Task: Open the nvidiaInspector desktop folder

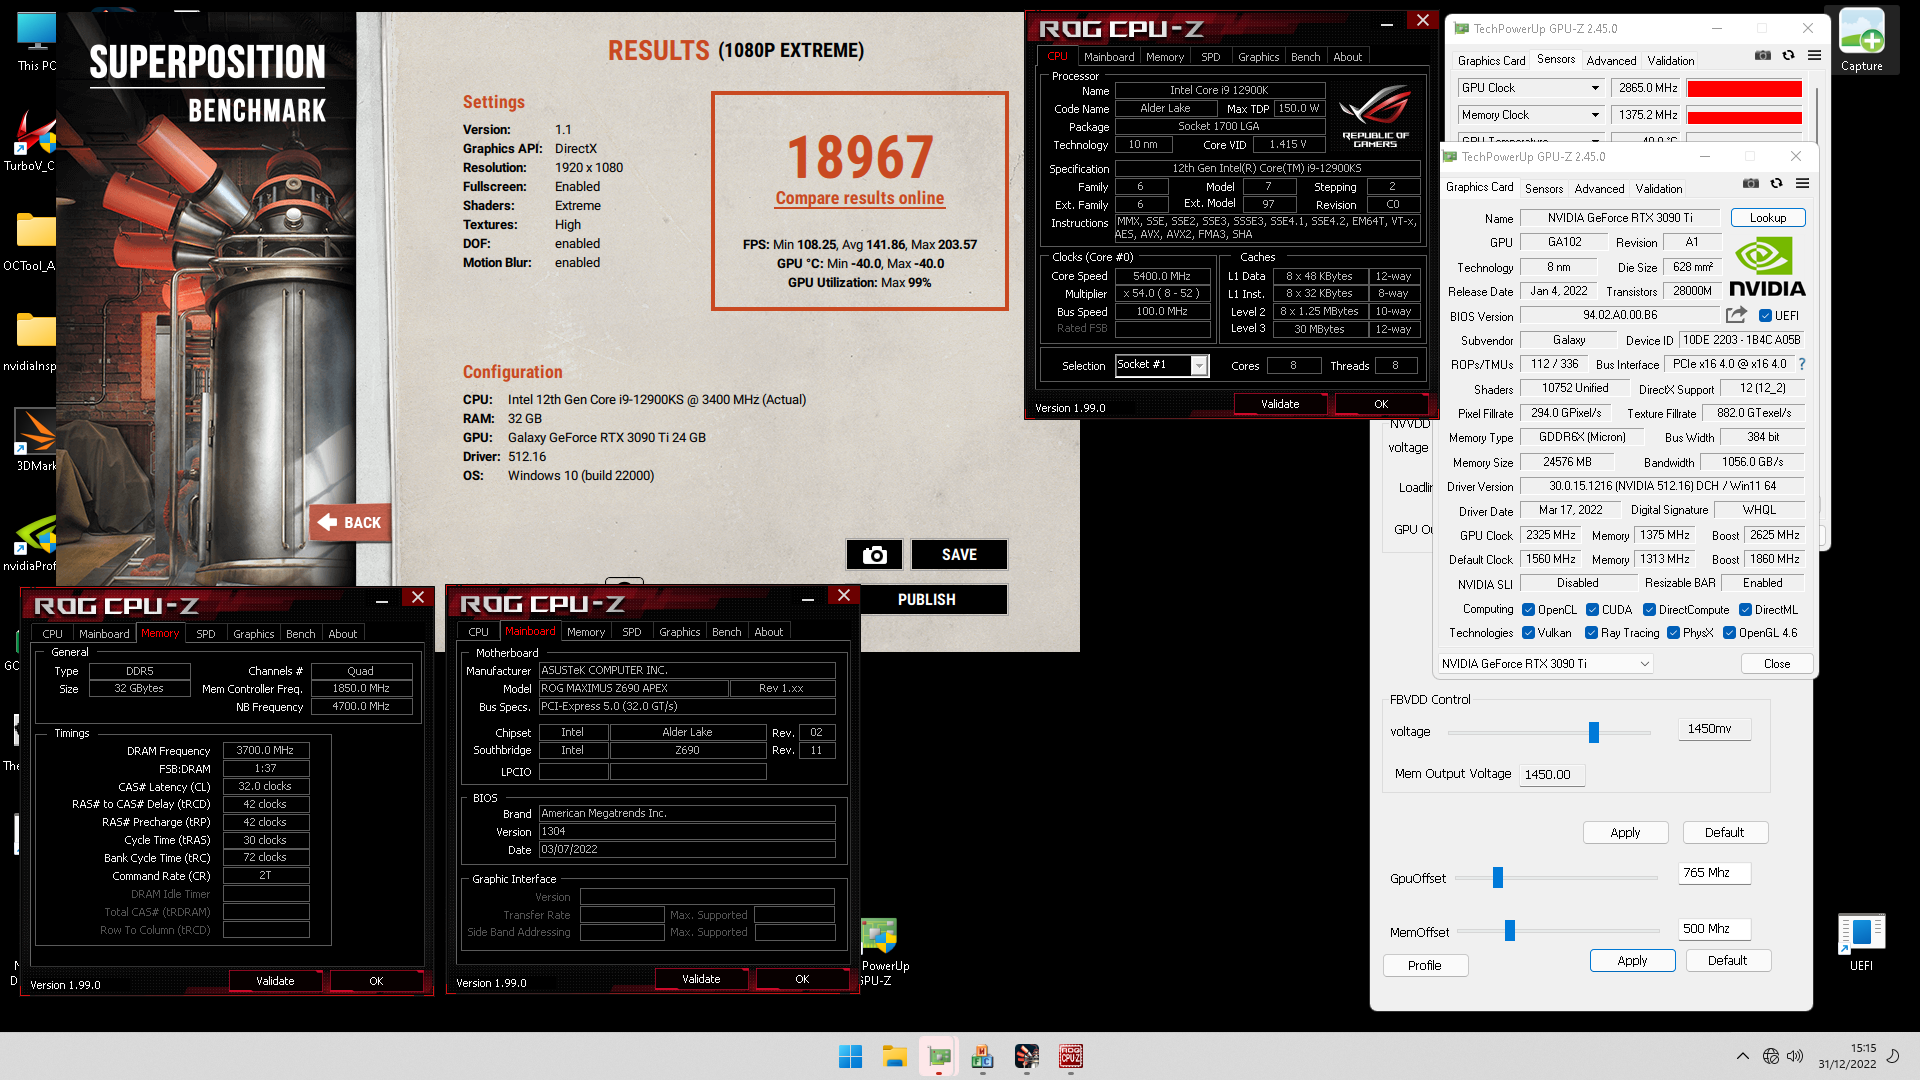Action: (36, 342)
